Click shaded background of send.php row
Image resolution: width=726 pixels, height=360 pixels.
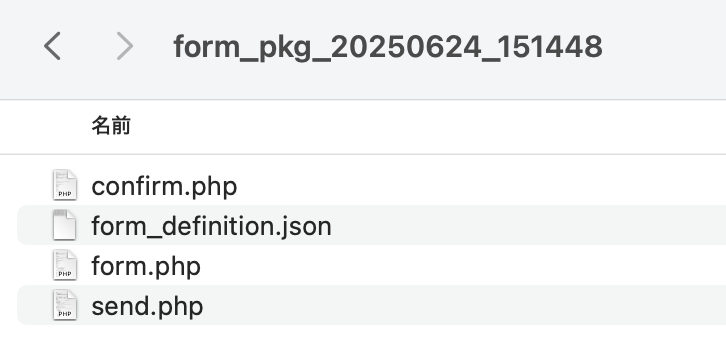[x=463, y=305]
